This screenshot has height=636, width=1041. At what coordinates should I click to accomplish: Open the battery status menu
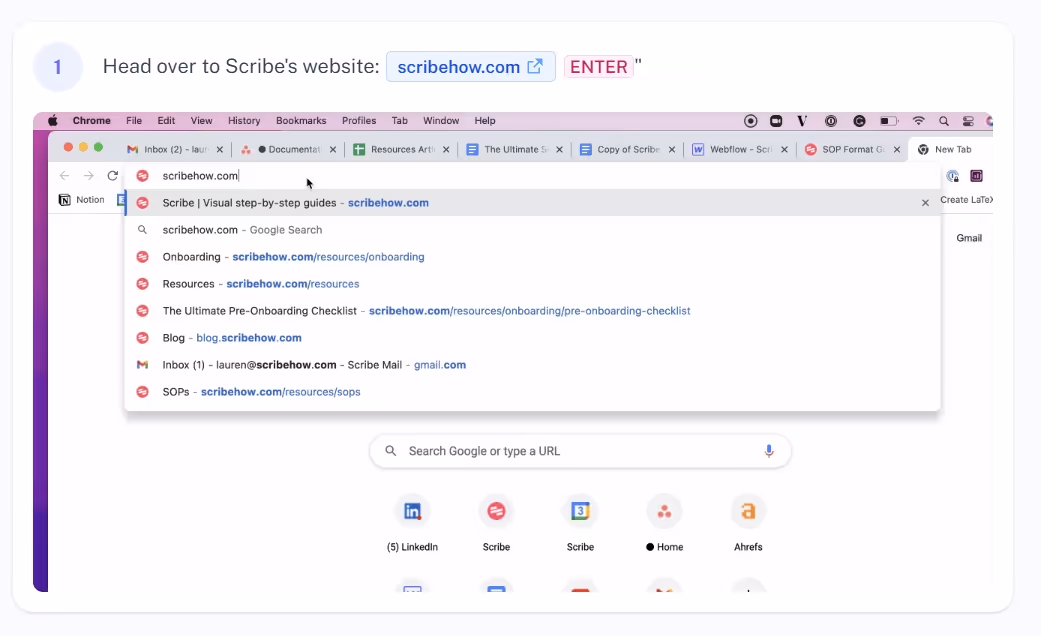point(888,121)
